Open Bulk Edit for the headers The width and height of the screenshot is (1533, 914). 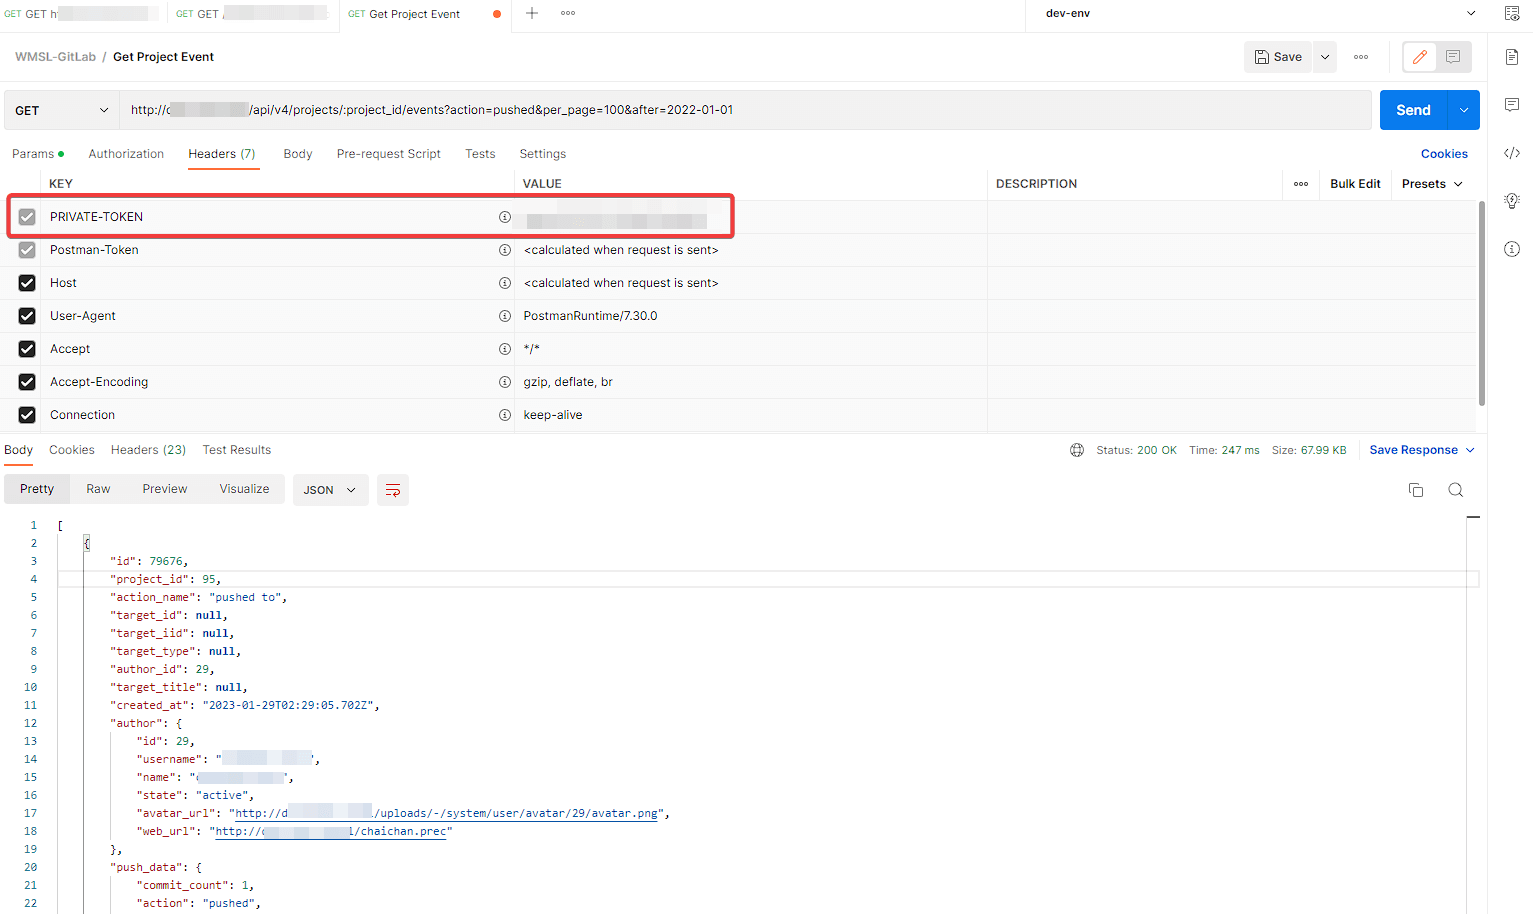click(1355, 183)
